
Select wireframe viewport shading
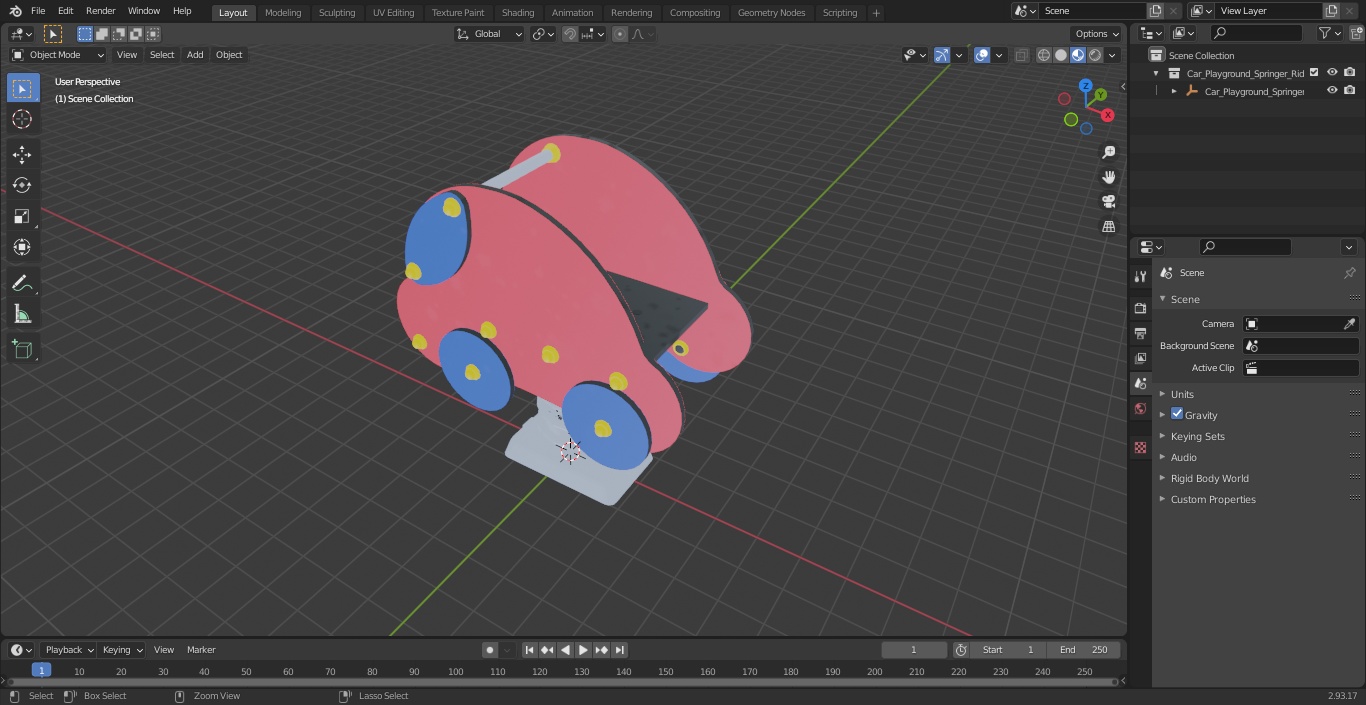(1044, 55)
